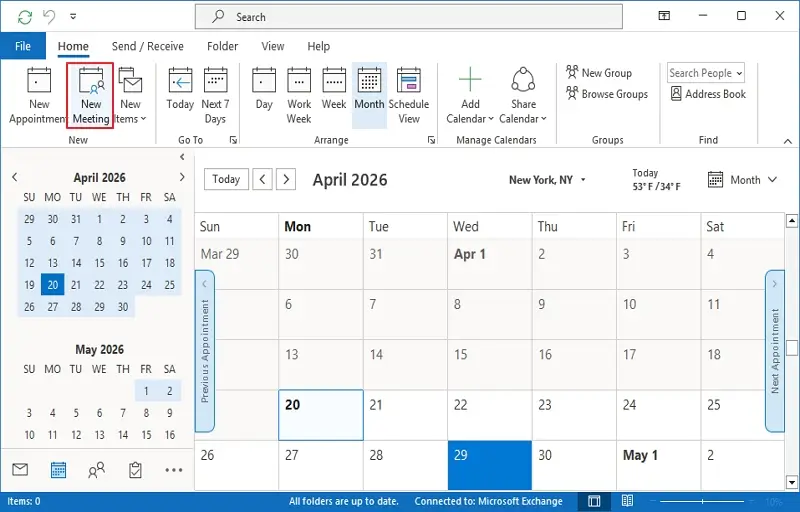Image resolution: width=800 pixels, height=512 pixels.
Task: Click the Previous Appointment side tab
Action: pos(205,351)
